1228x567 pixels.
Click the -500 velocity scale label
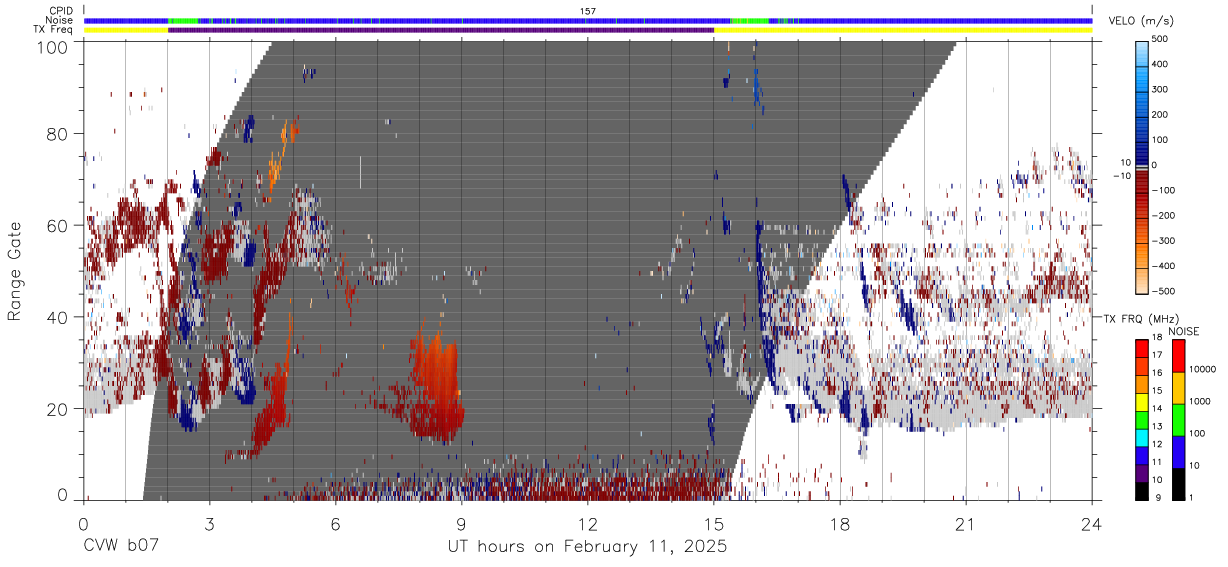(1166, 291)
